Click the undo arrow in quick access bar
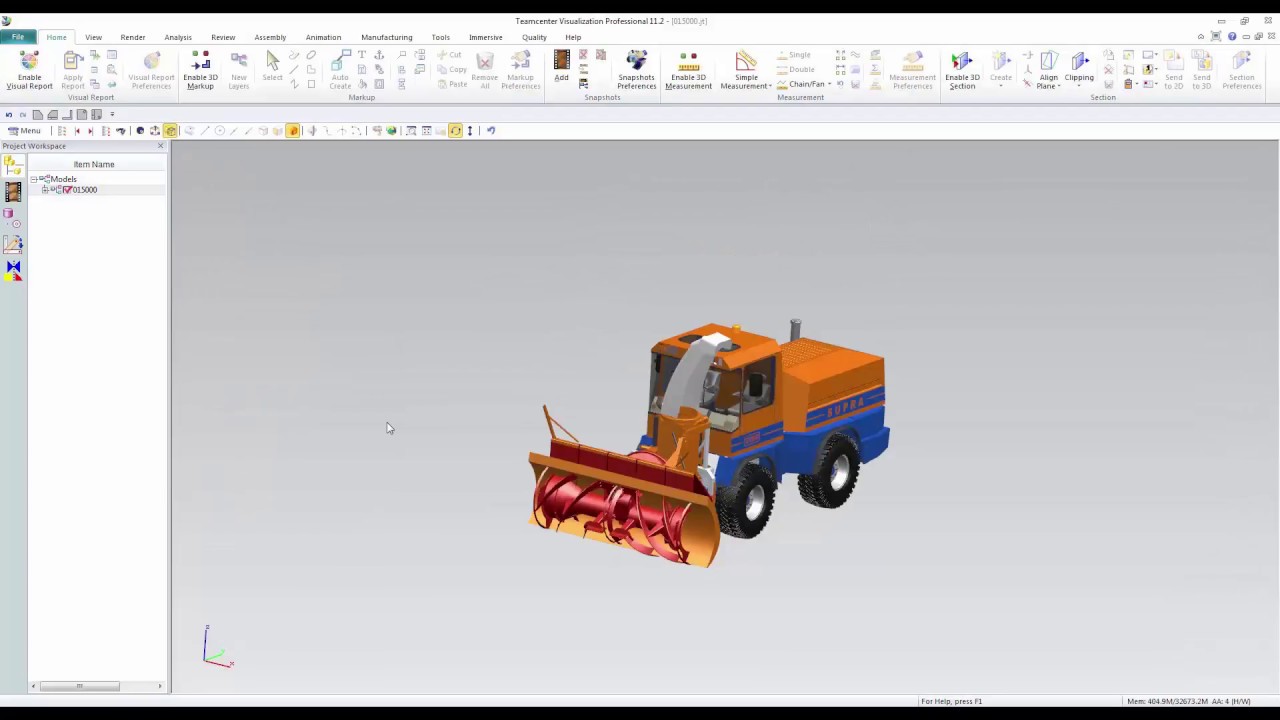Viewport: 1280px width, 720px height. coord(9,114)
